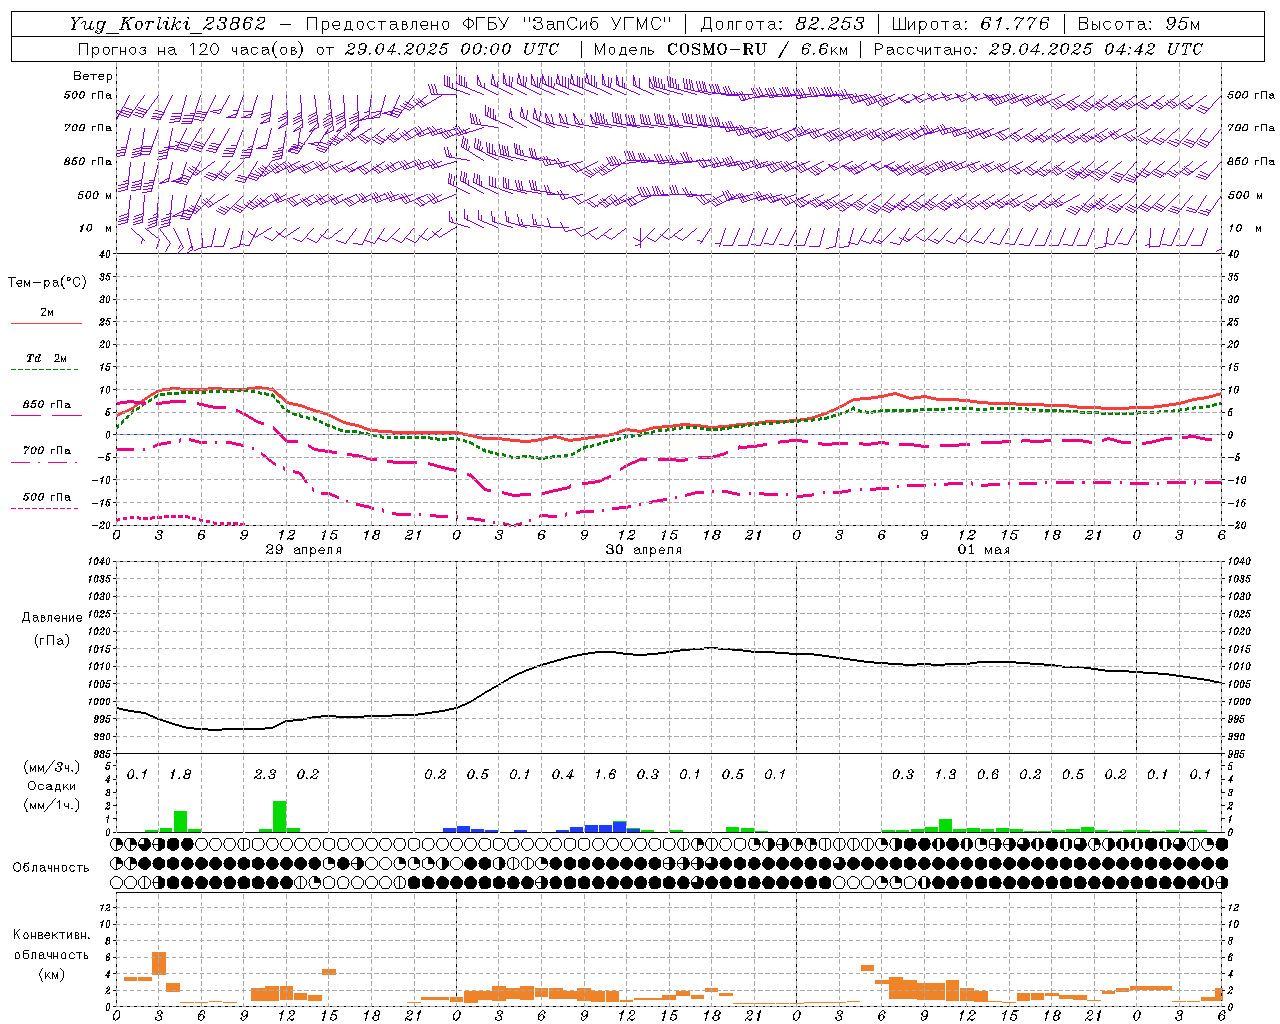1280x1024 pixels.
Task: Click the (мм/3ч.) precipitation unit label
Action: 51,767
